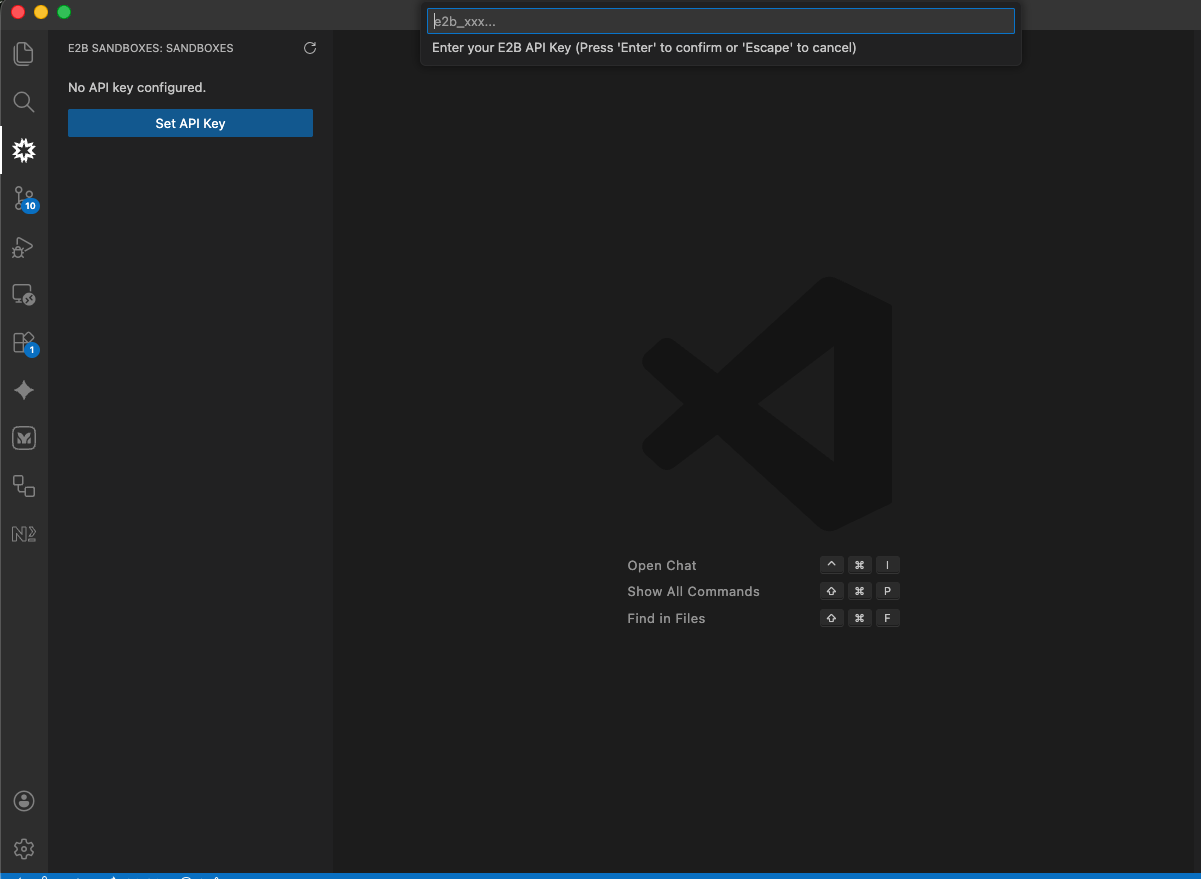Refresh the E2B sandboxes list
Viewport: 1201px width, 879px height.
(310, 48)
